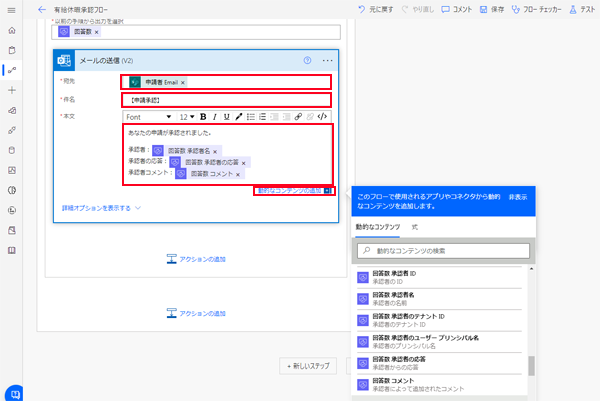600x401 pixels.
Task: Click 保存 (save) in top bar
Action: (492, 10)
